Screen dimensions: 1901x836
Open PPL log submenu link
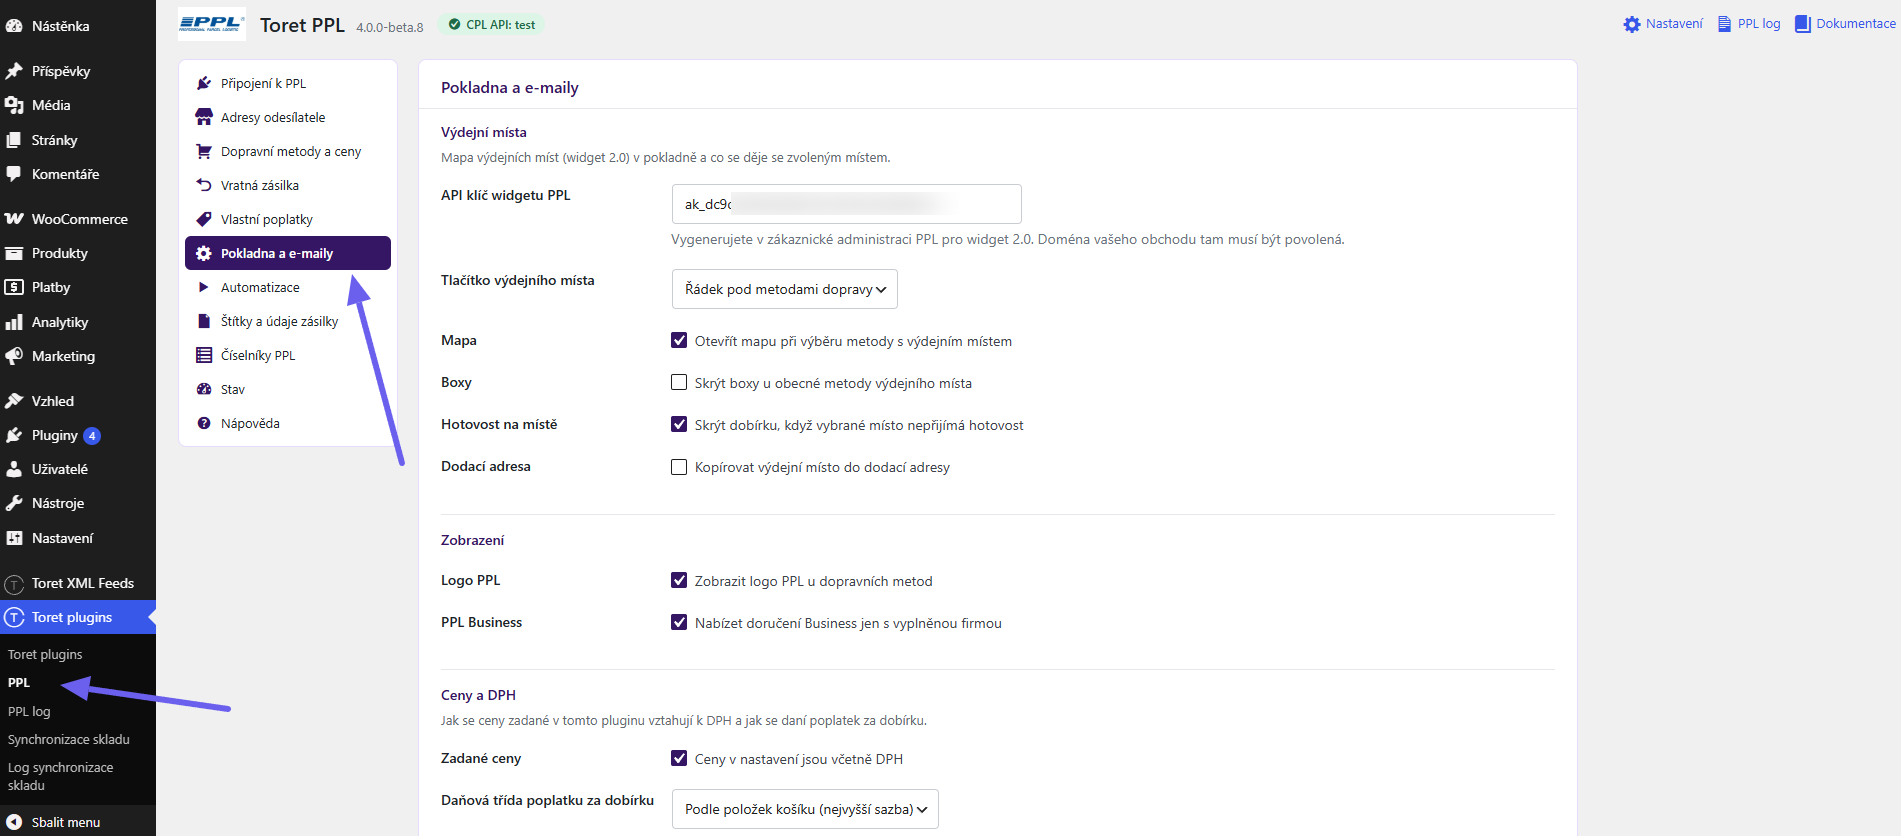29,711
